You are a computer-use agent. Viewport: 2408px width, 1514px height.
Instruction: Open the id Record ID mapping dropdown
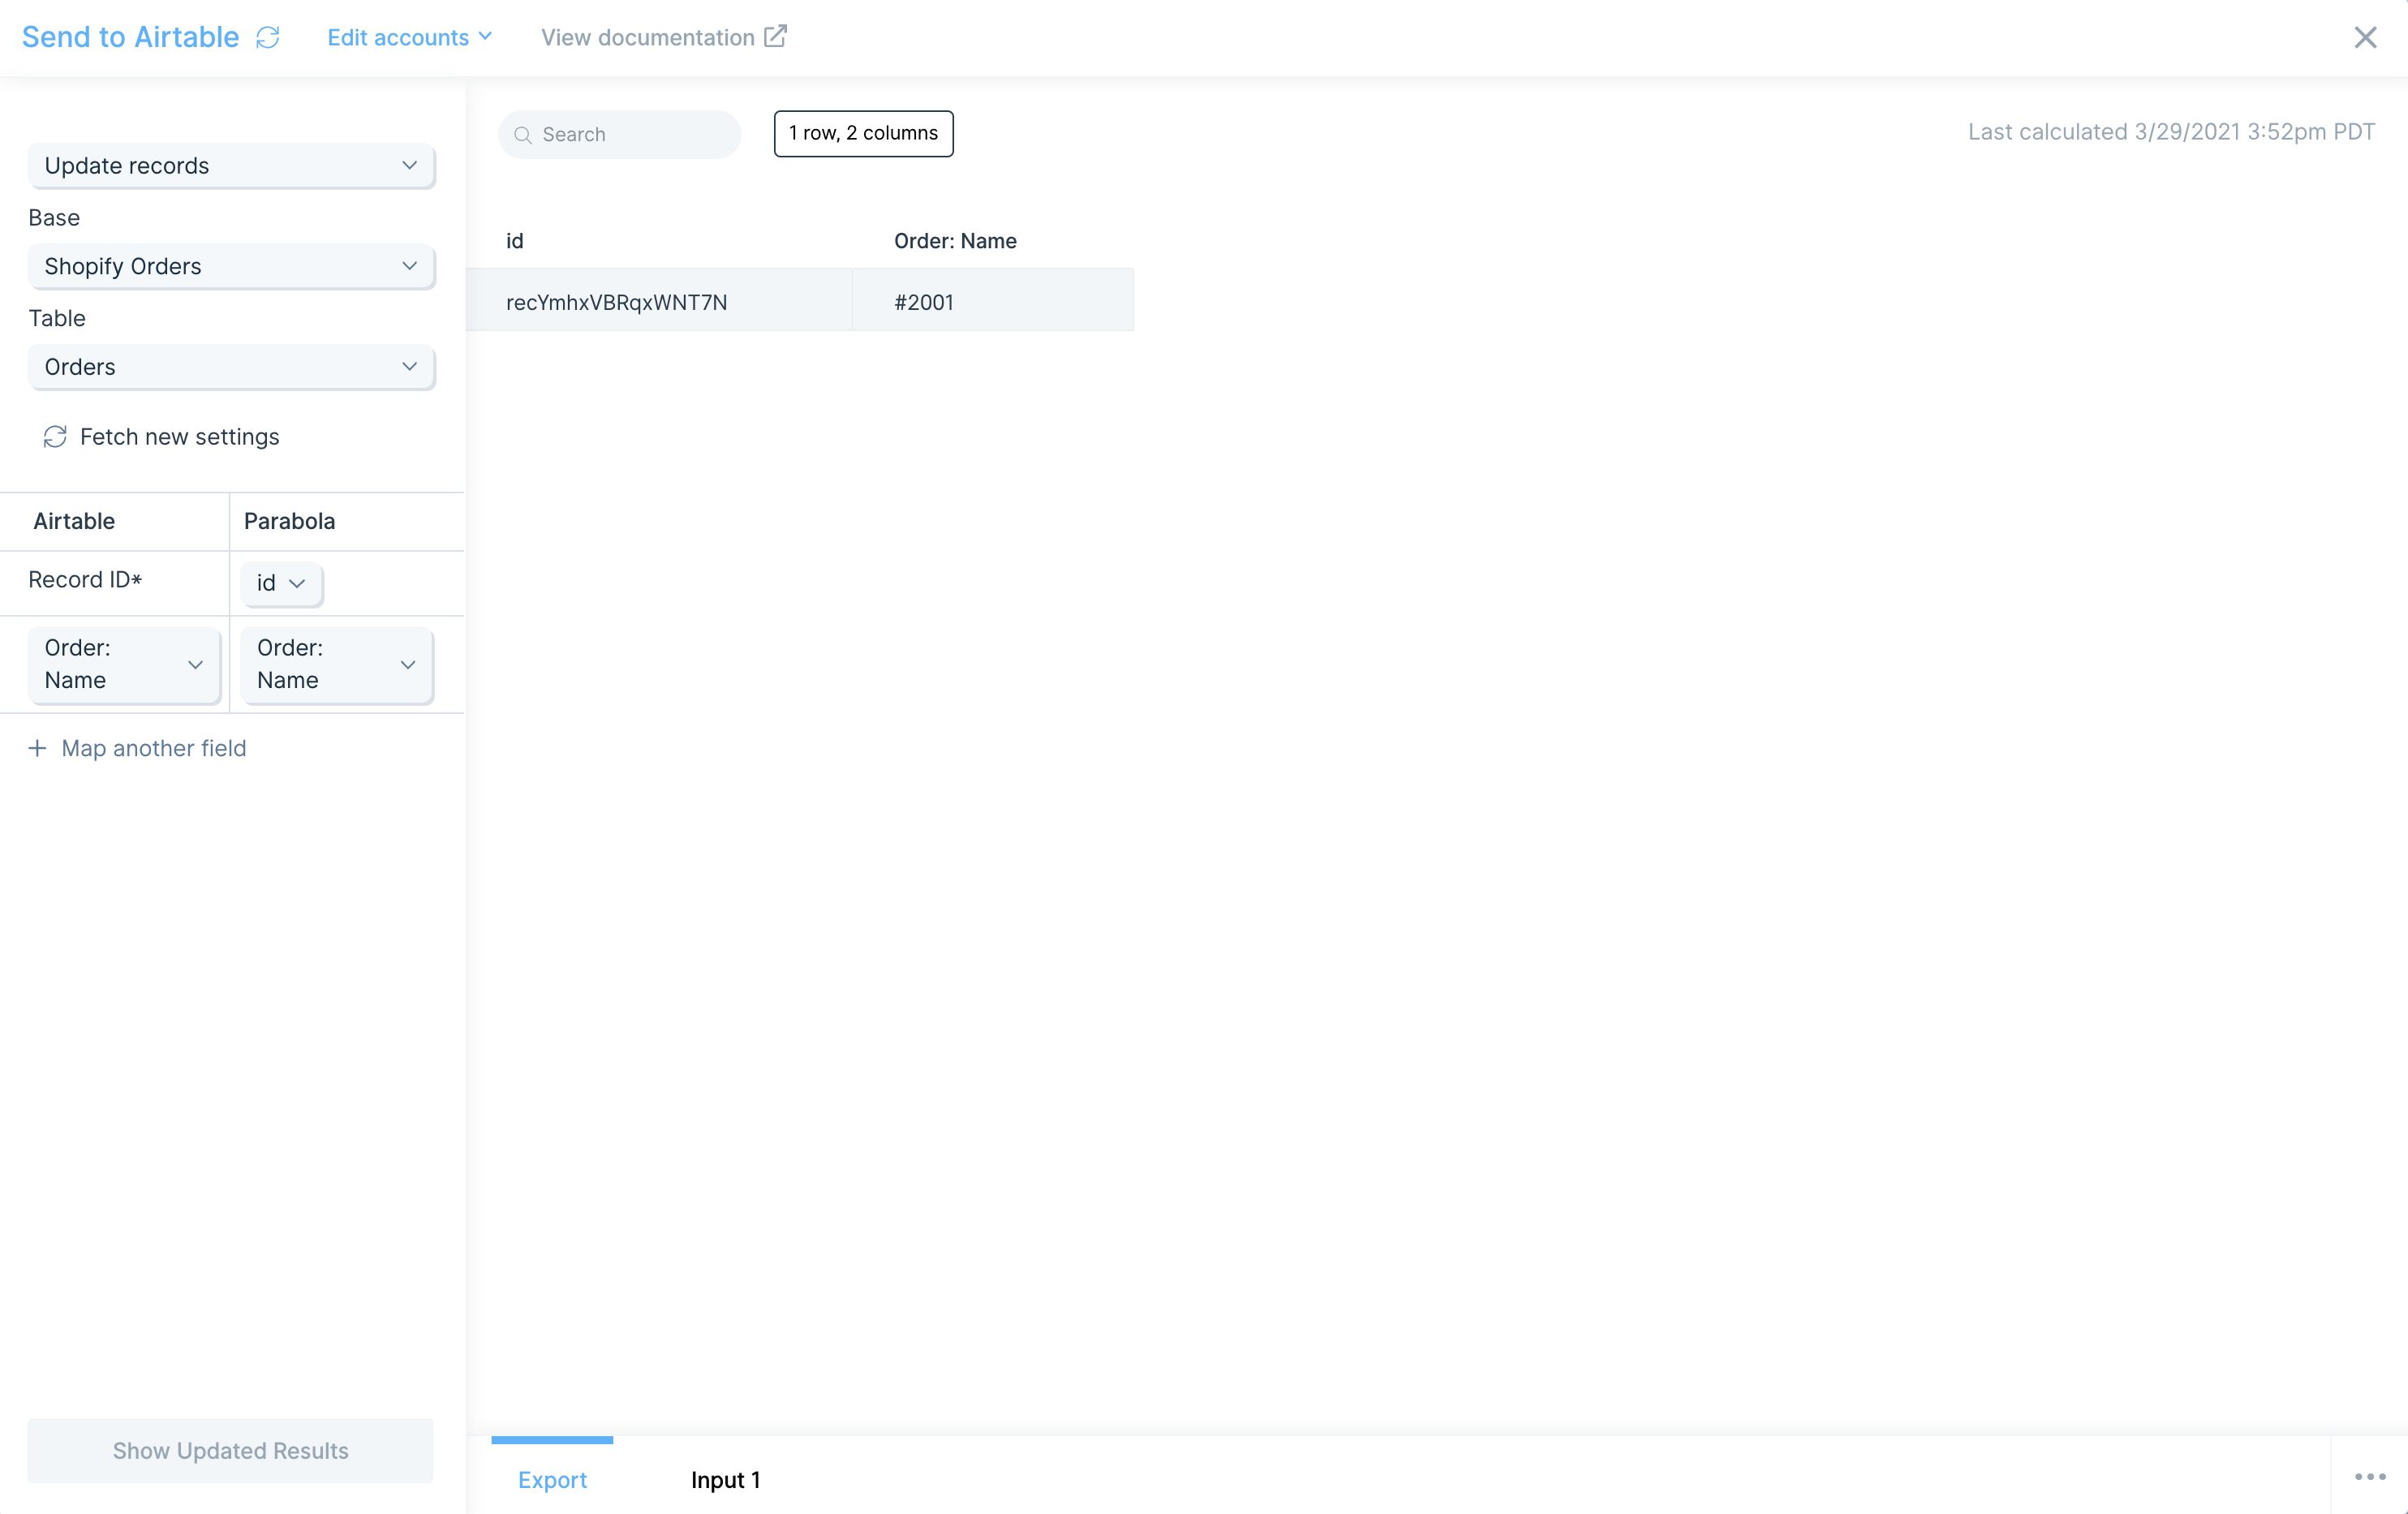tap(281, 583)
